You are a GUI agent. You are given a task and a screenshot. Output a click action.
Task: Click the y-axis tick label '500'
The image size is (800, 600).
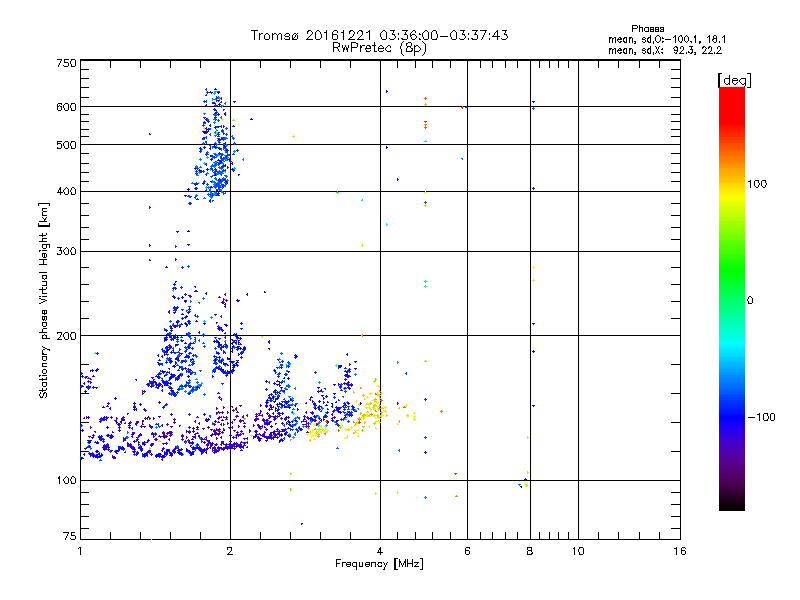(x=66, y=145)
